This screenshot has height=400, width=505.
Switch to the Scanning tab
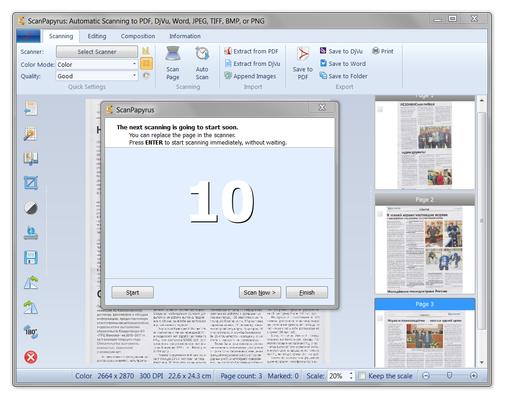61,36
